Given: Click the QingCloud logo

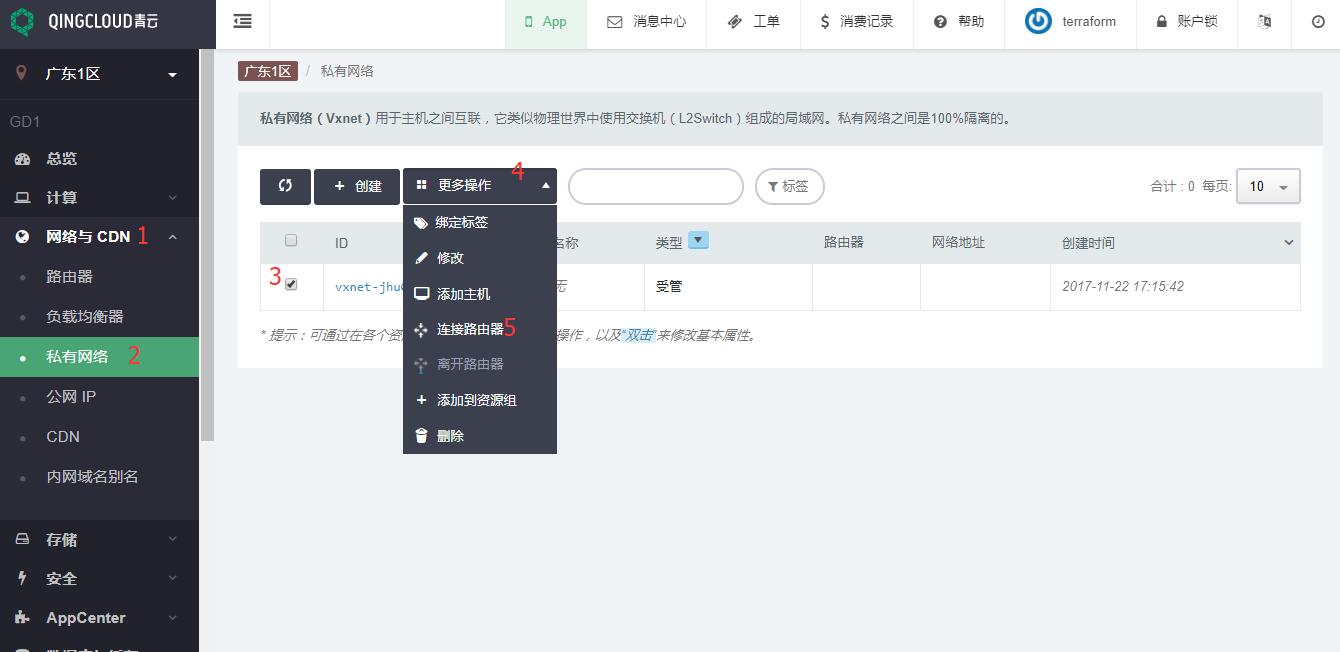Looking at the screenshot, I should click(22, 21).
